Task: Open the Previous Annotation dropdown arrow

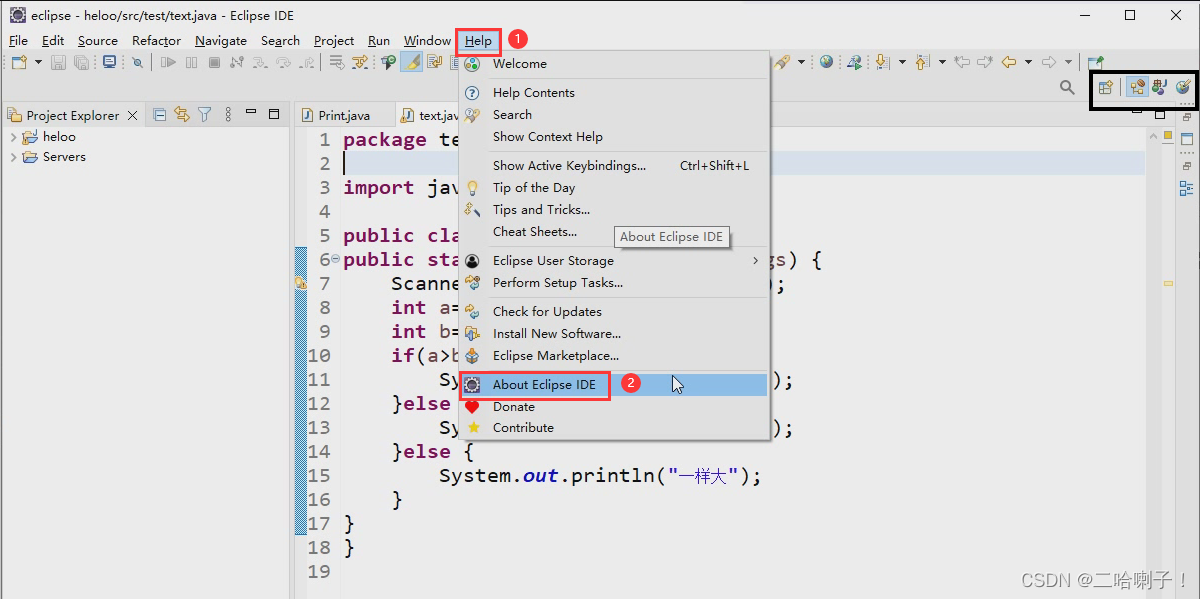Action: [x=942, y=63]
